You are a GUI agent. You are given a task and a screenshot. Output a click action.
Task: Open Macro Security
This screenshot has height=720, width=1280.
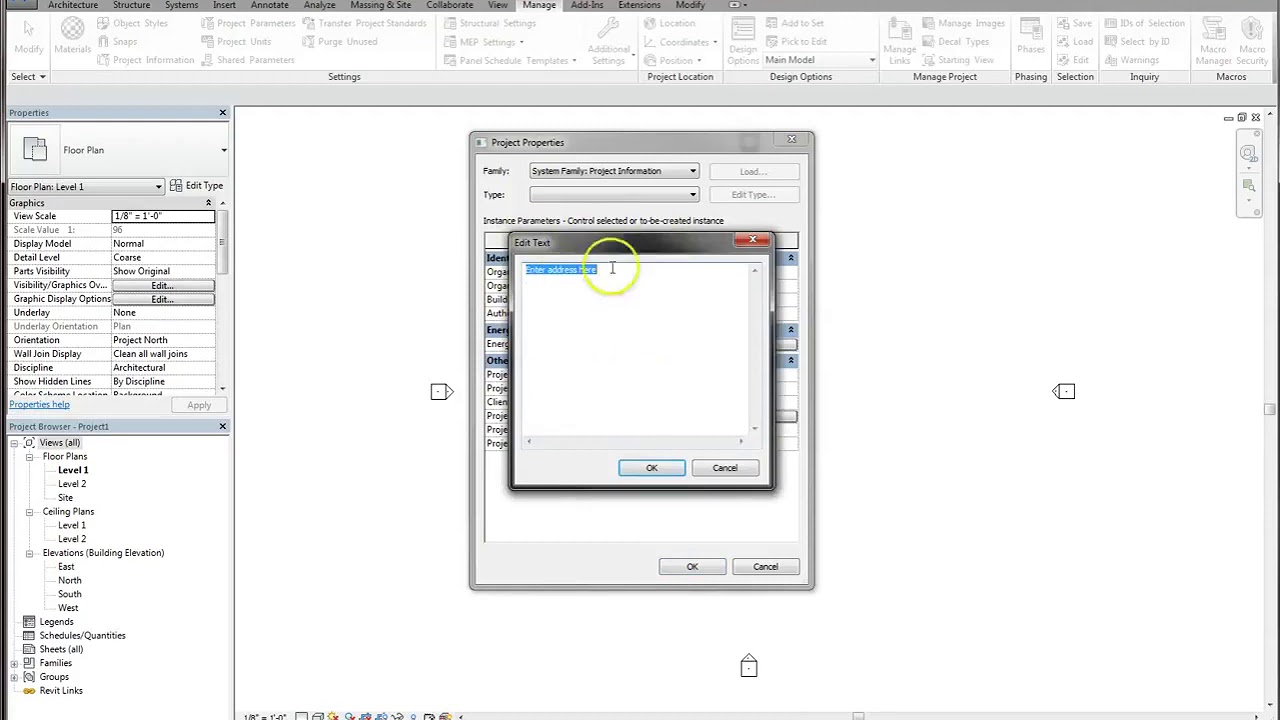click(x=1253, y=40)
